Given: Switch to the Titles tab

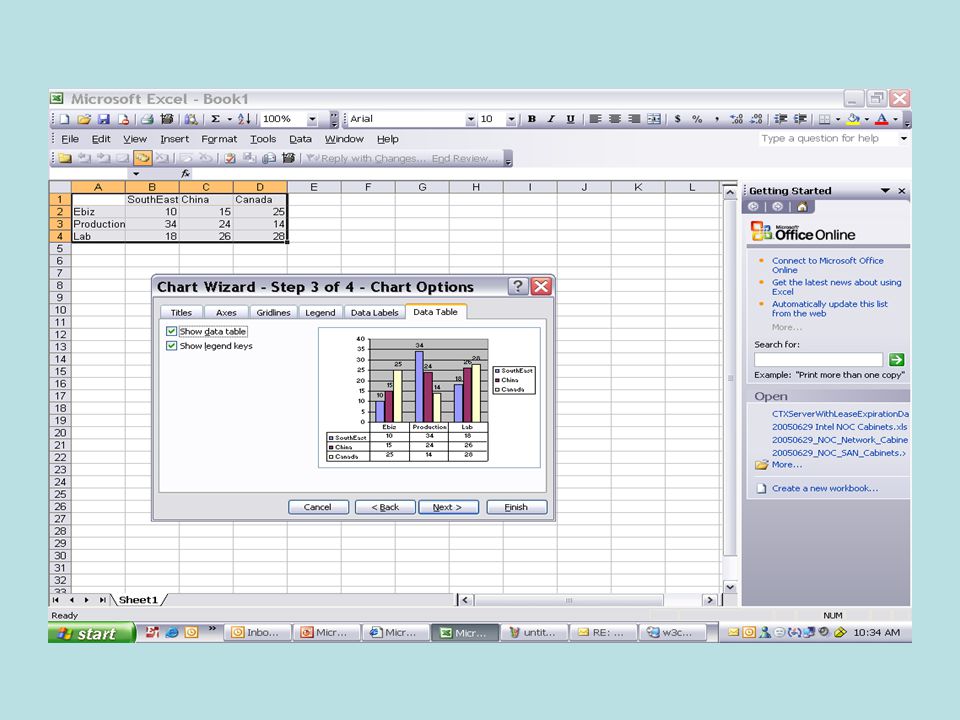Looking at the screenshot, I should click(181, 312).
